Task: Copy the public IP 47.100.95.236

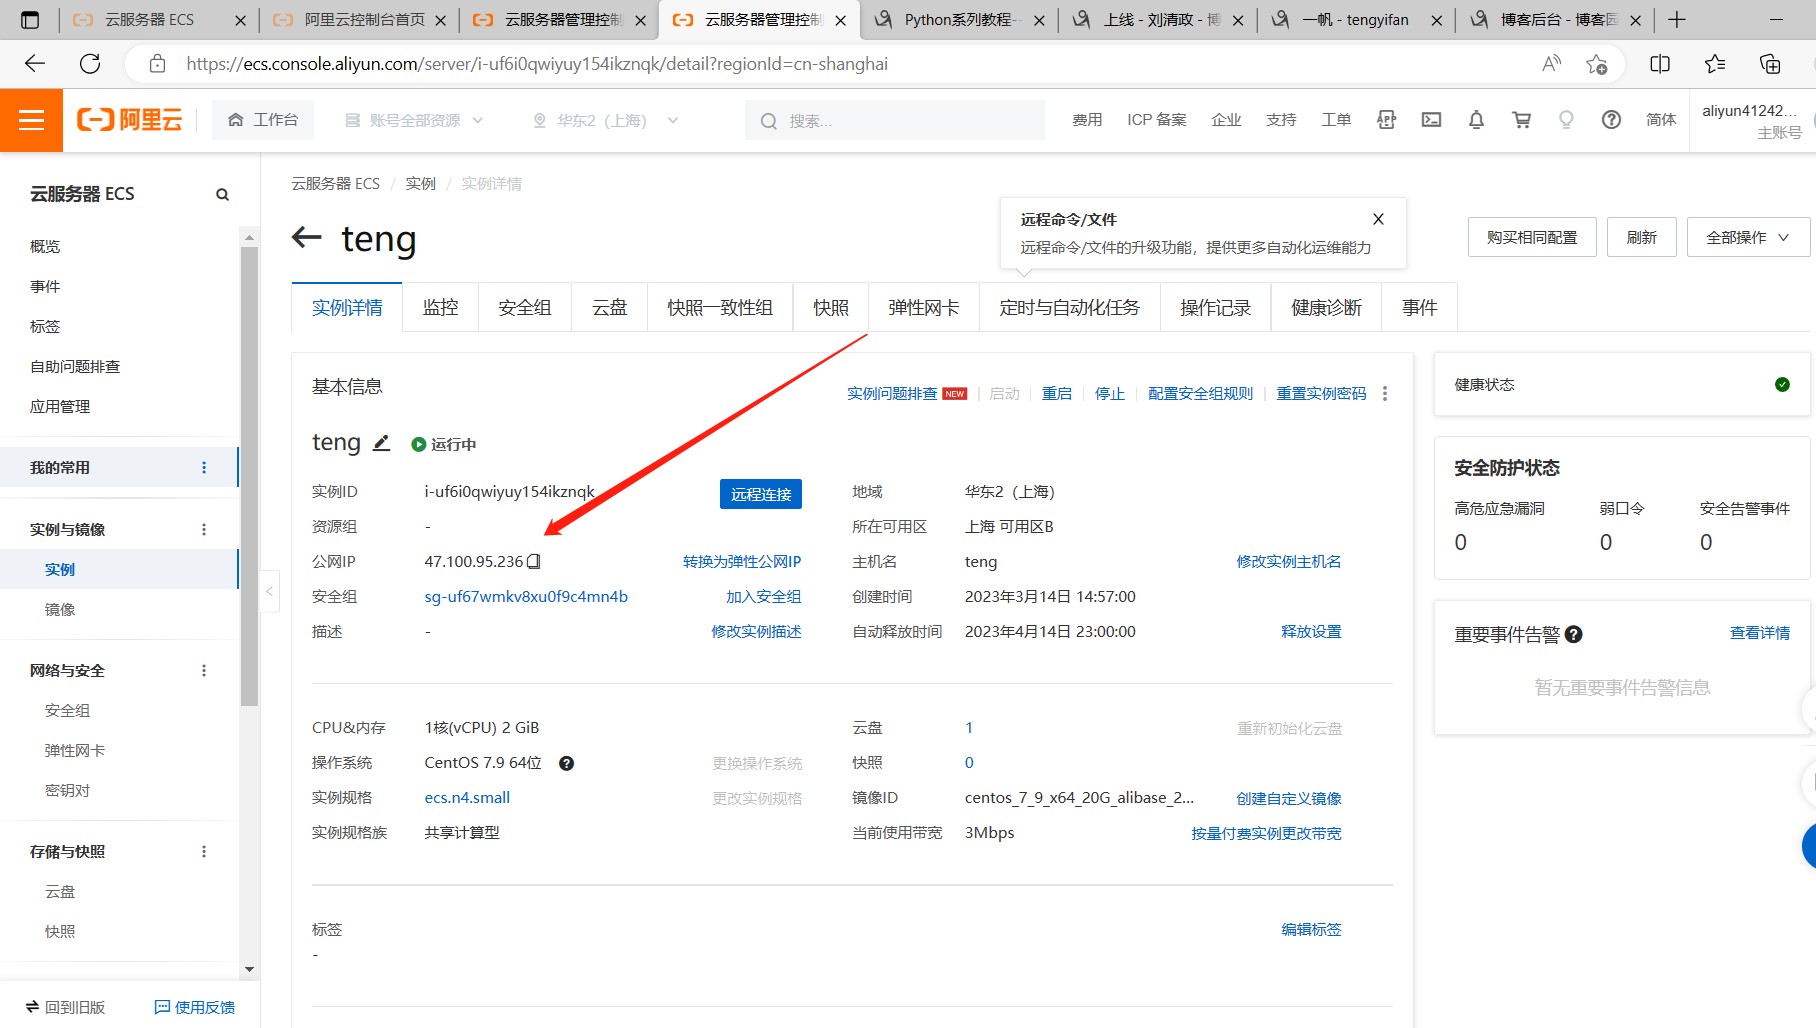Action: pos(534,561)
